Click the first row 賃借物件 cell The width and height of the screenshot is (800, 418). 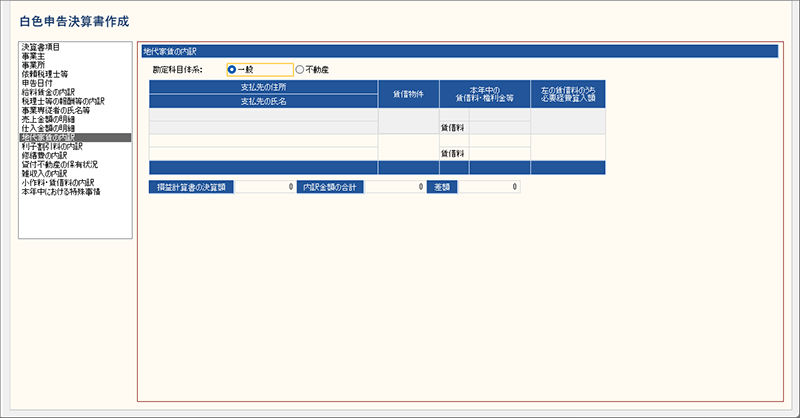click(408, 121)
